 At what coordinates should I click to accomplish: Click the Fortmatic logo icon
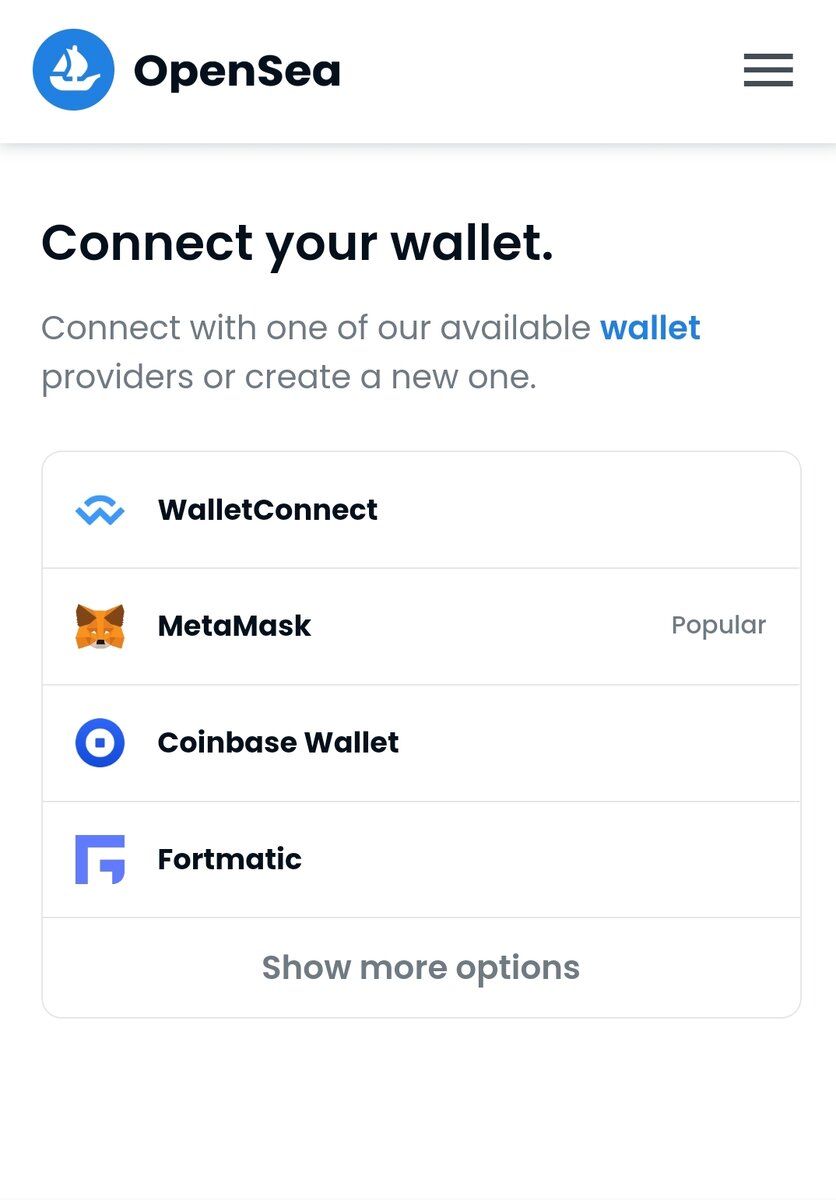pos(100,859)
